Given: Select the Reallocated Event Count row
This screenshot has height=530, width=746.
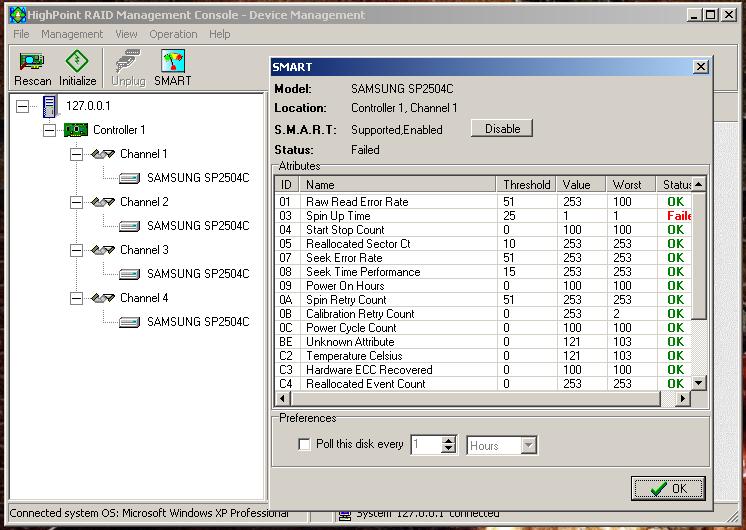Looking at the screenshot, I should pos(483,384).
